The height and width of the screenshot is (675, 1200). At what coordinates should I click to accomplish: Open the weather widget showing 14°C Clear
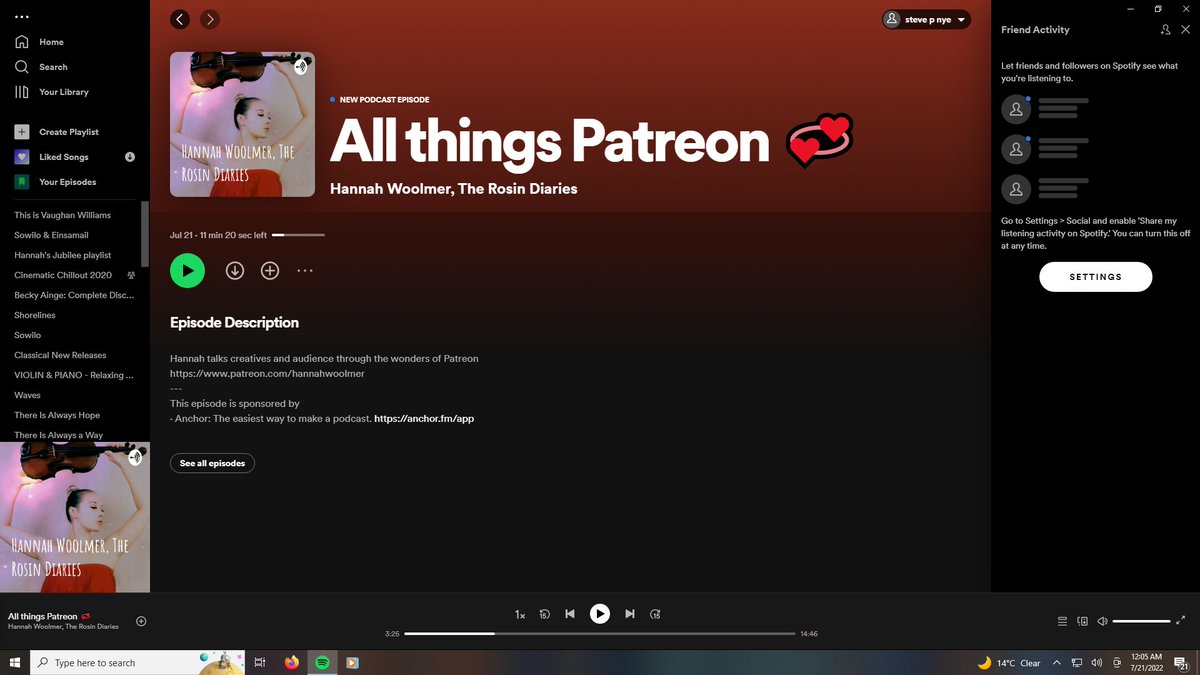tap(1010, 663)
